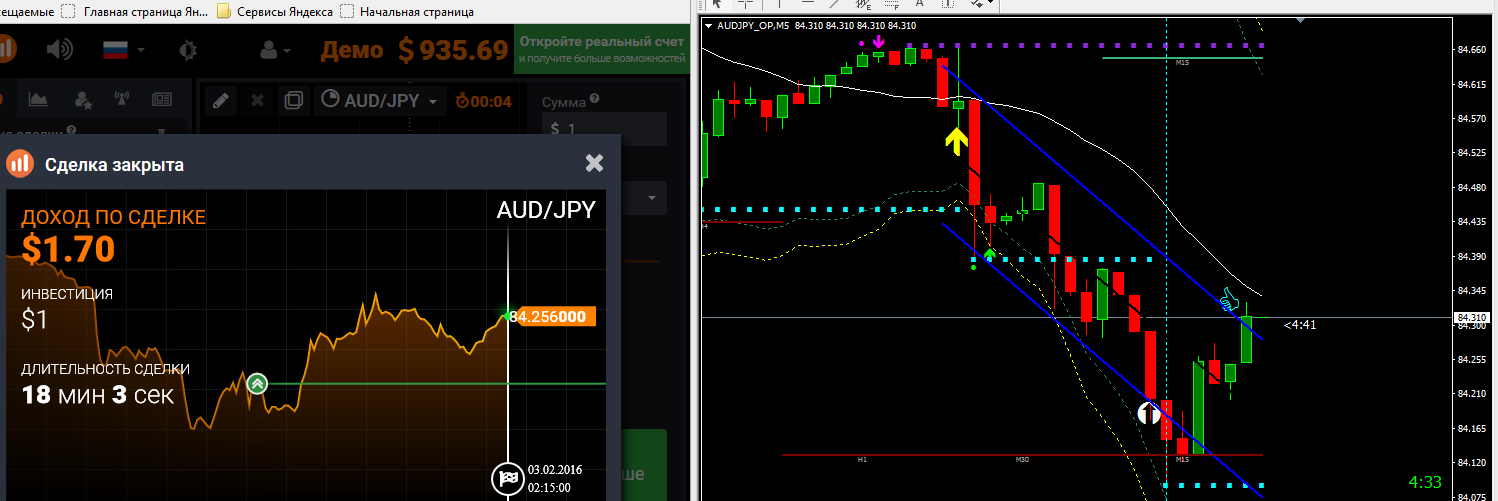Image resolution: width=1498 pixels, height=501 pixels.
Task: Select the crosshair tool in MetaTrader toolbar
Action: pyautogui.click(x=744, y=3)
